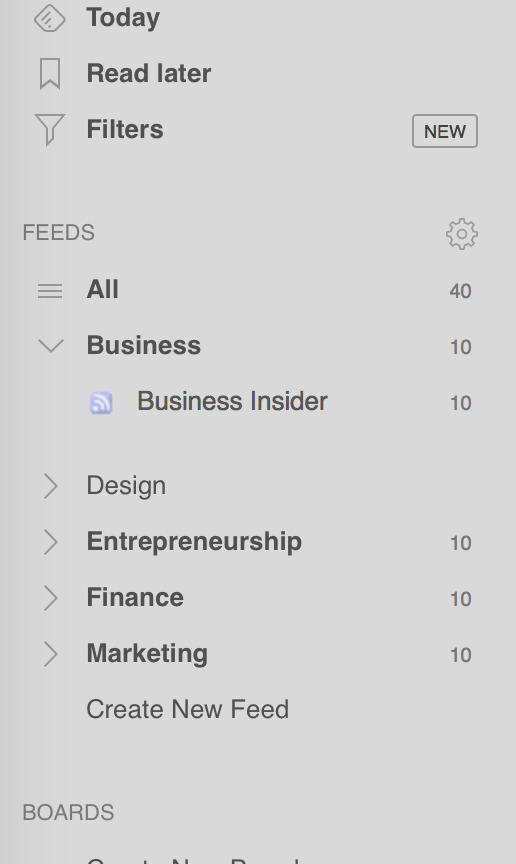The image size is (516, 864).
Task: Expand the Finance feed category
Action: (51, 598)
